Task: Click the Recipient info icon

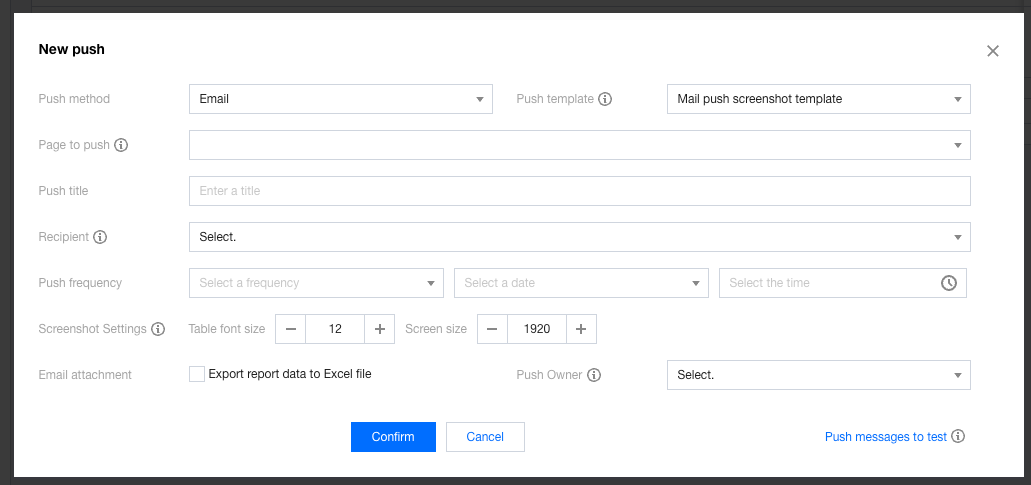Action: point(100,237)
